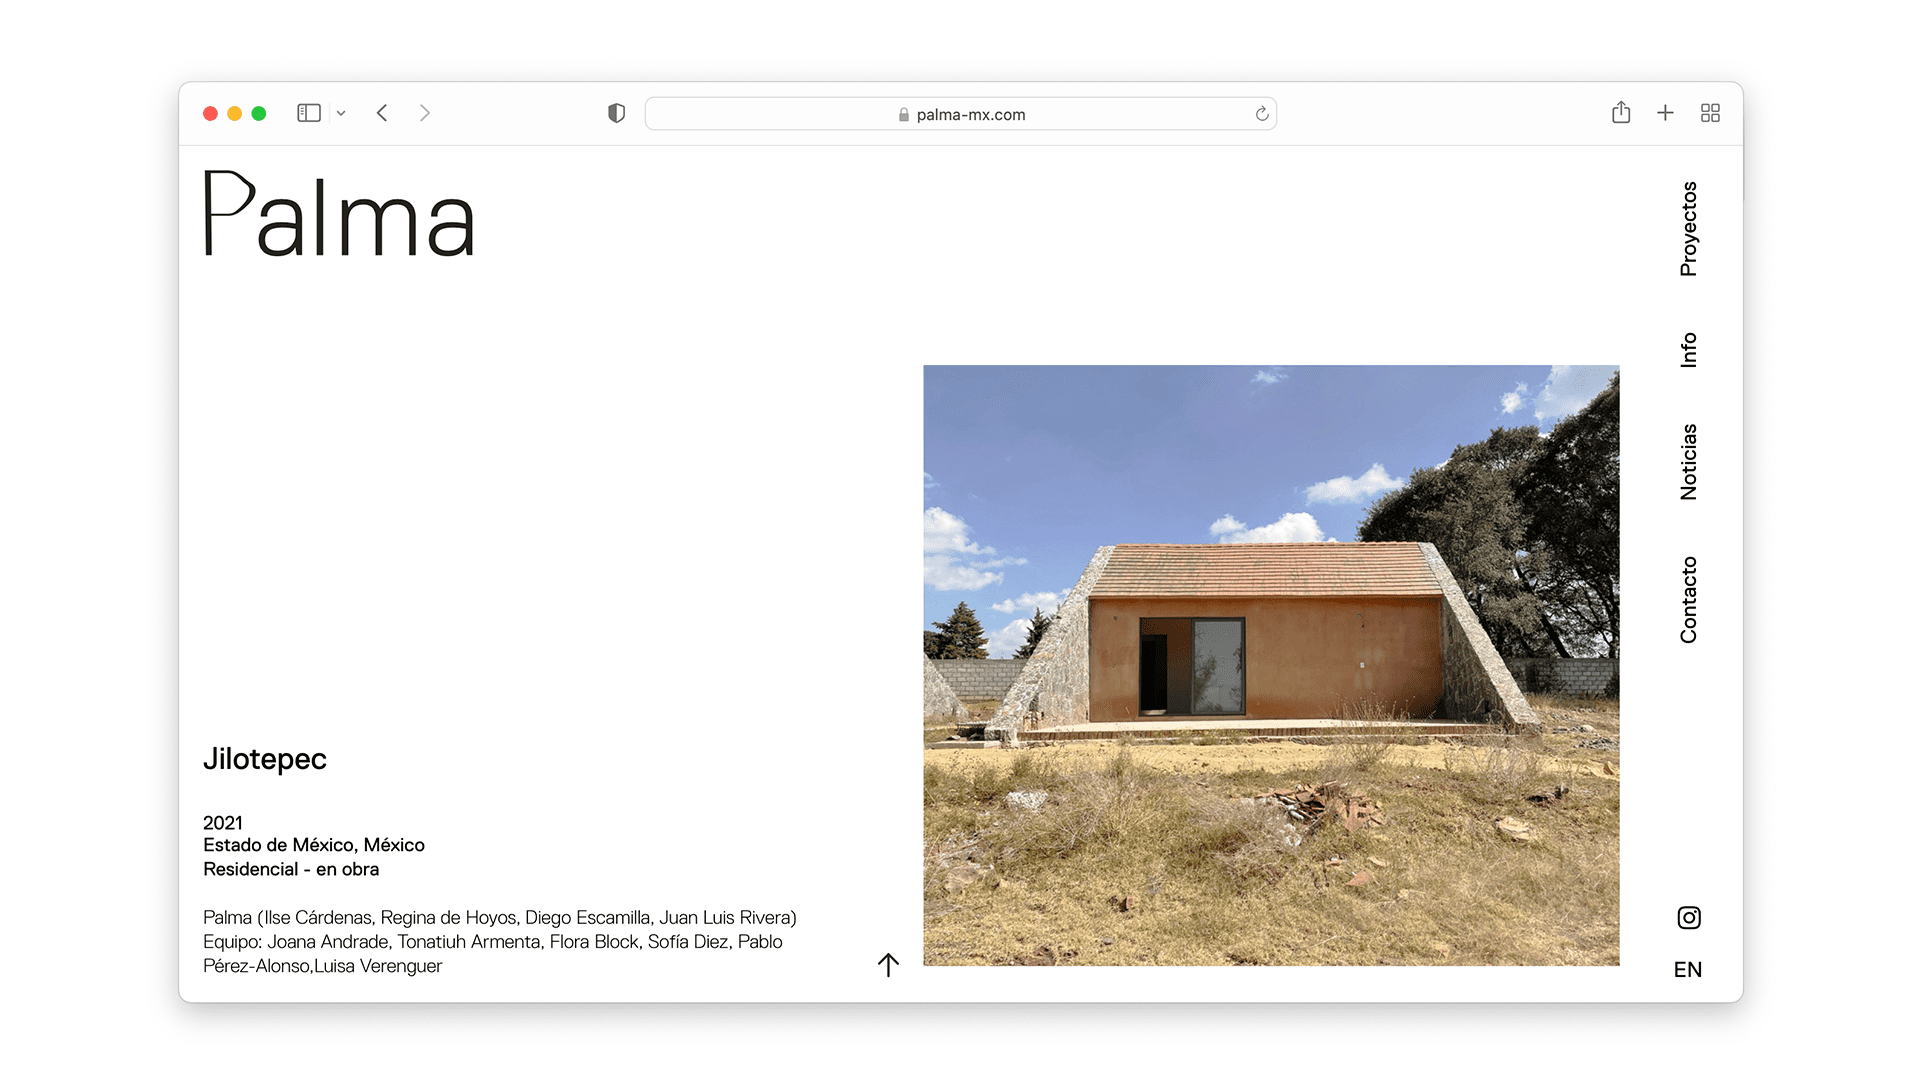This screenshot has width=1920, height=1080.
Task: Open the Proyectos menu item
Action: (x=1689, y=229)
